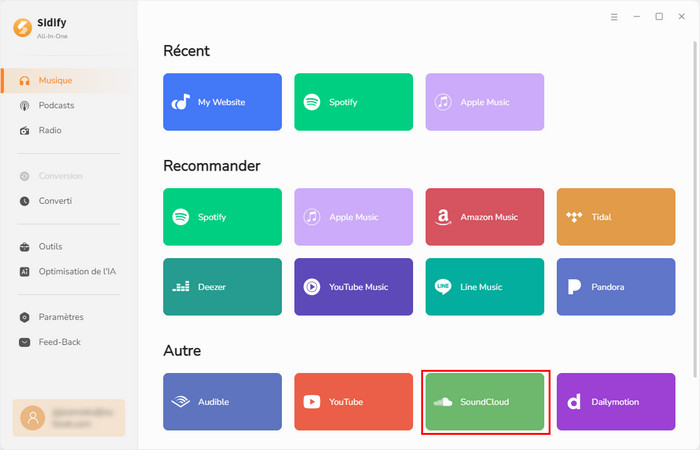Click the Podcasts microphone icon
The height and width of the screenshot is (450, 700).
tap(26, 105)
